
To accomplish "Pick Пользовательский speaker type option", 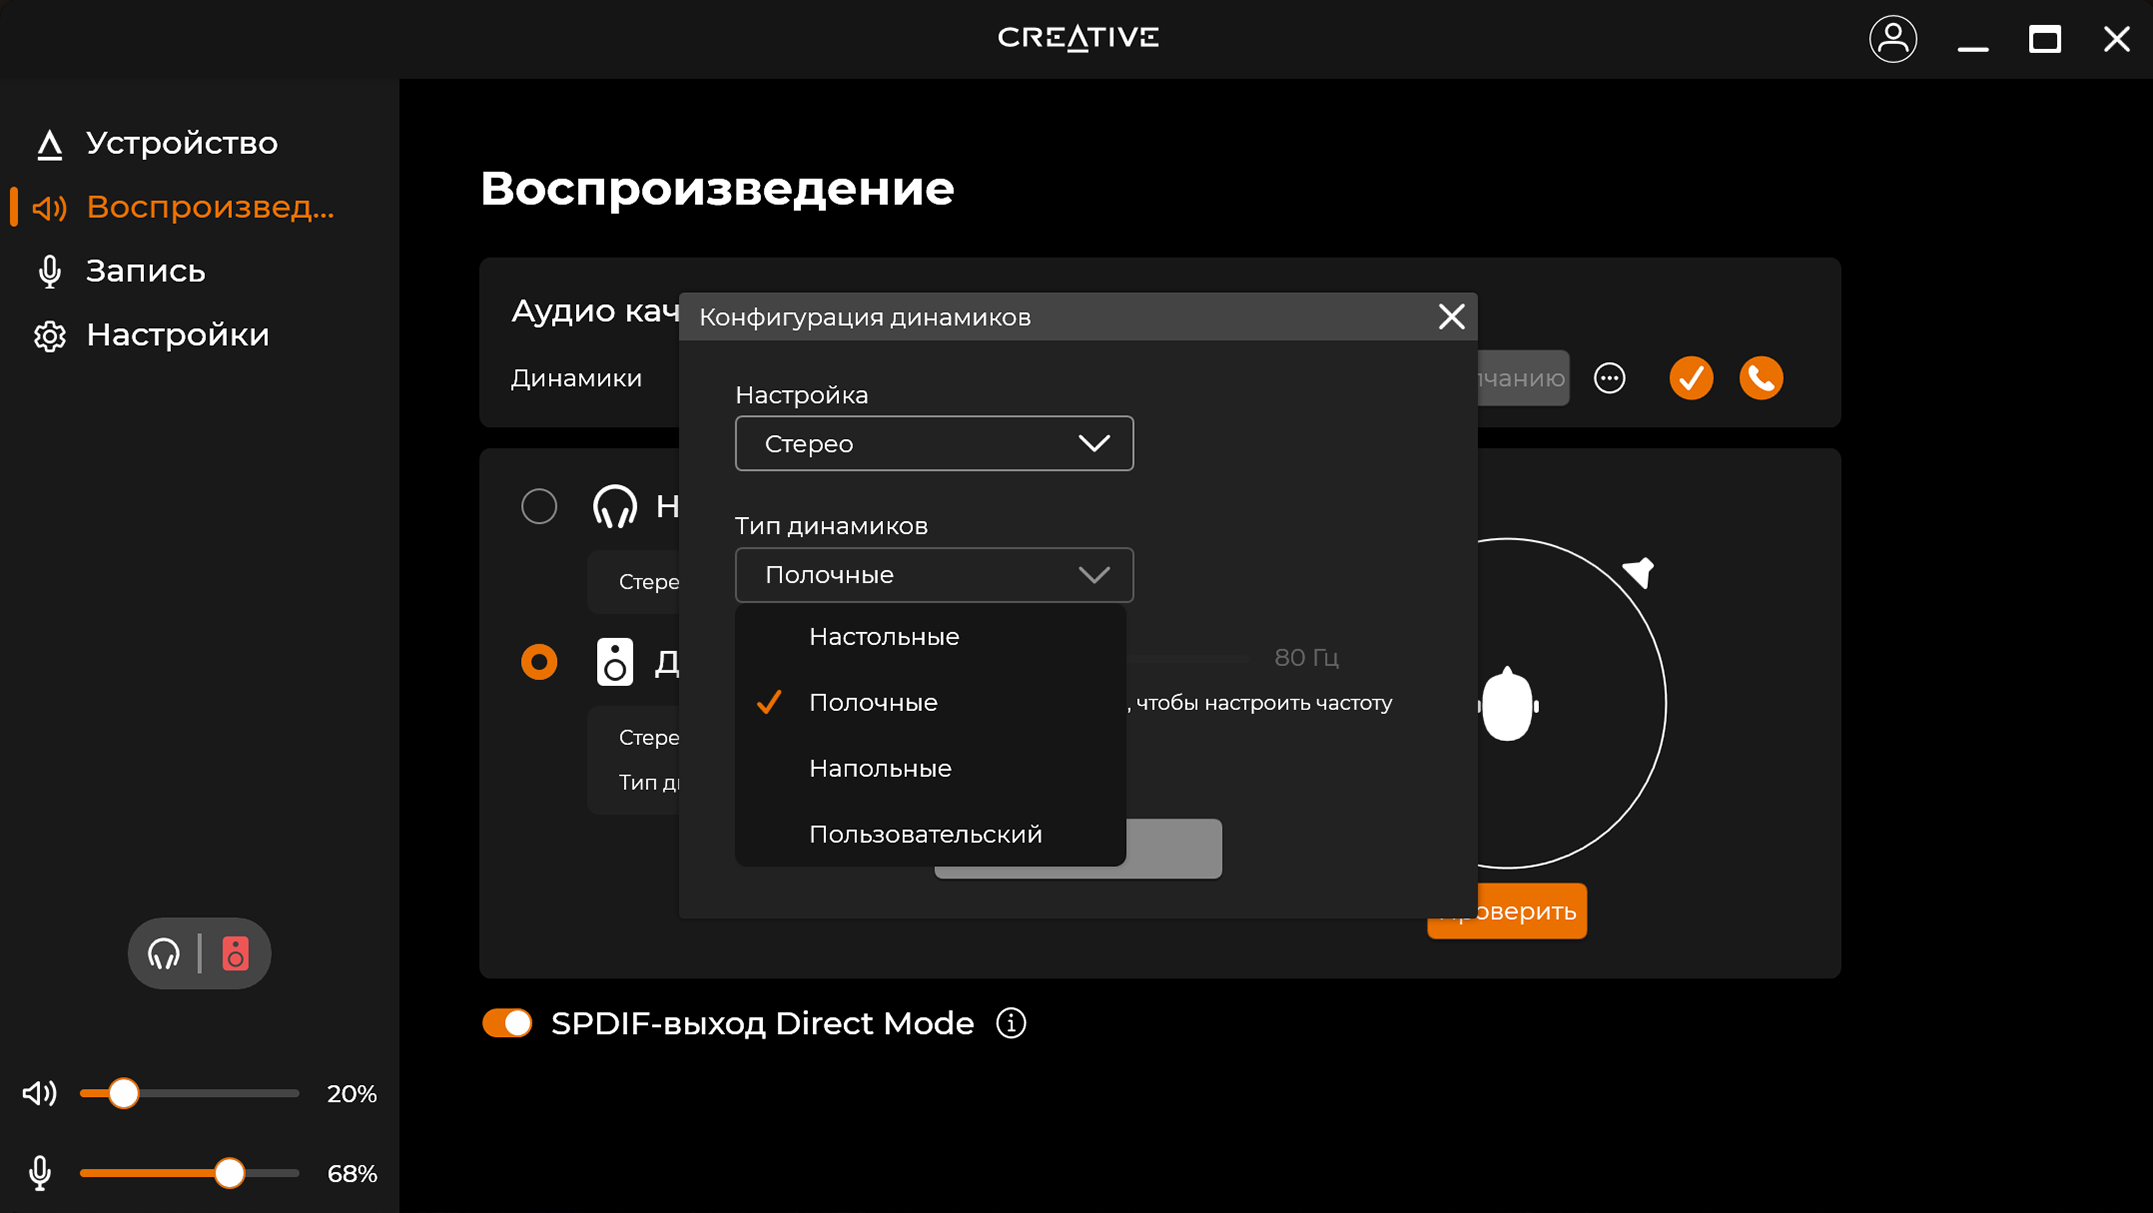I will [x=925, y=834].
